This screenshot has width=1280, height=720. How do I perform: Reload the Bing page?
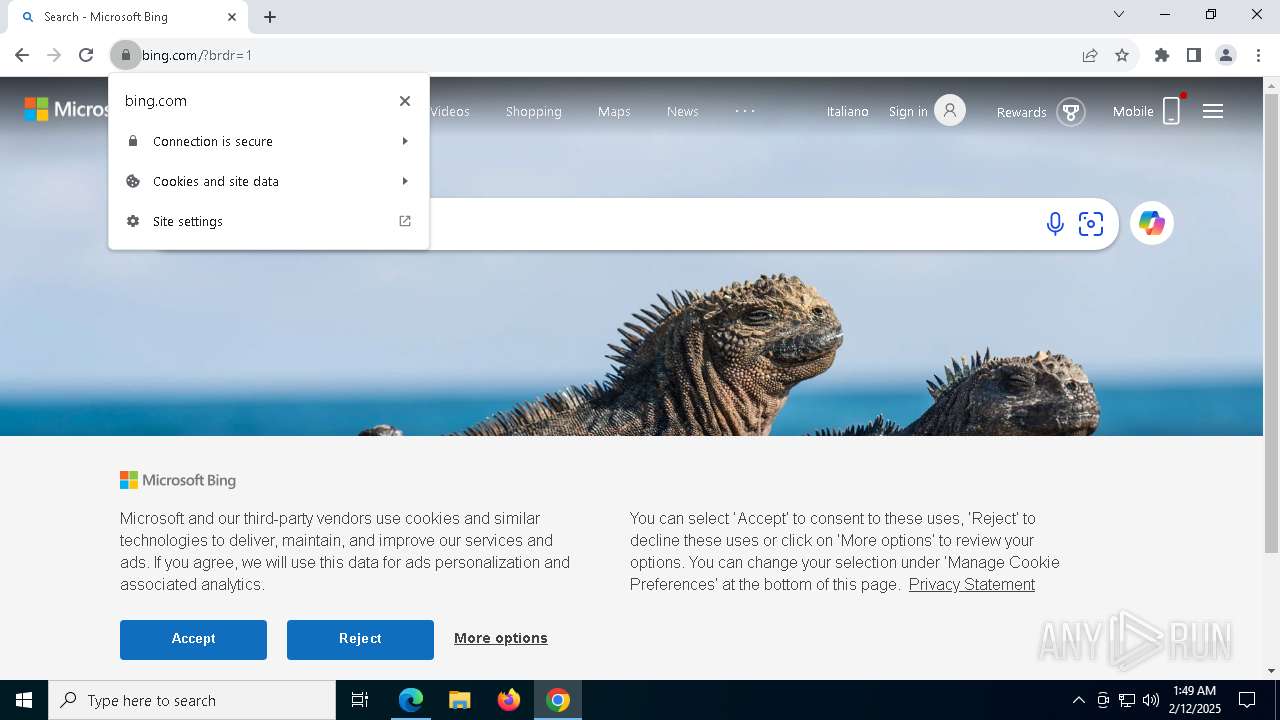point(86,55)
